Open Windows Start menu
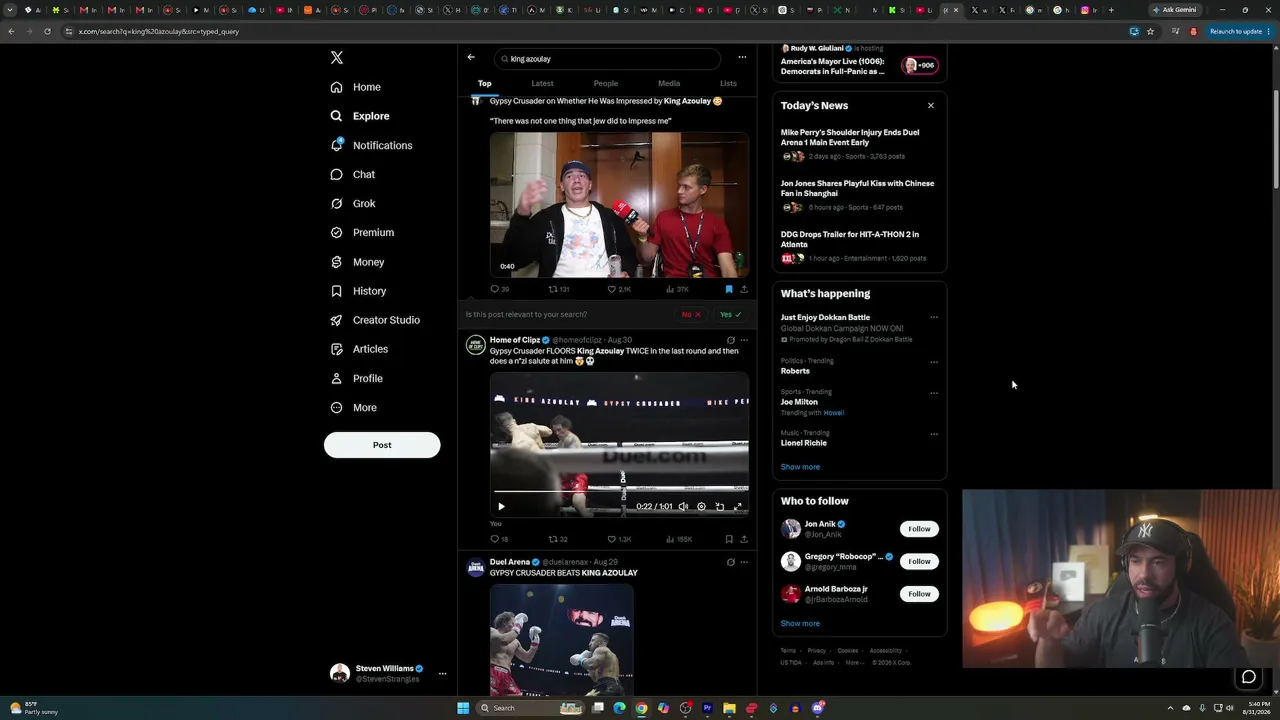This screenshot has height=720, width=1280. pos(463,708)
